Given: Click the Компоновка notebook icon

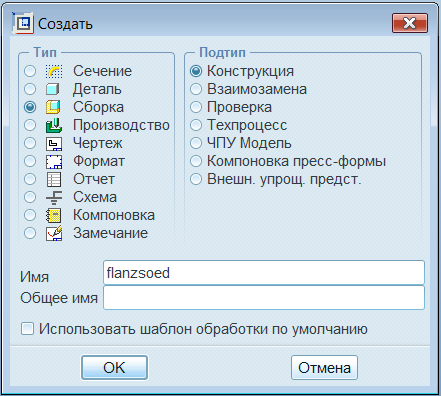Looking at the screenshot, I should tap(54, 215).
